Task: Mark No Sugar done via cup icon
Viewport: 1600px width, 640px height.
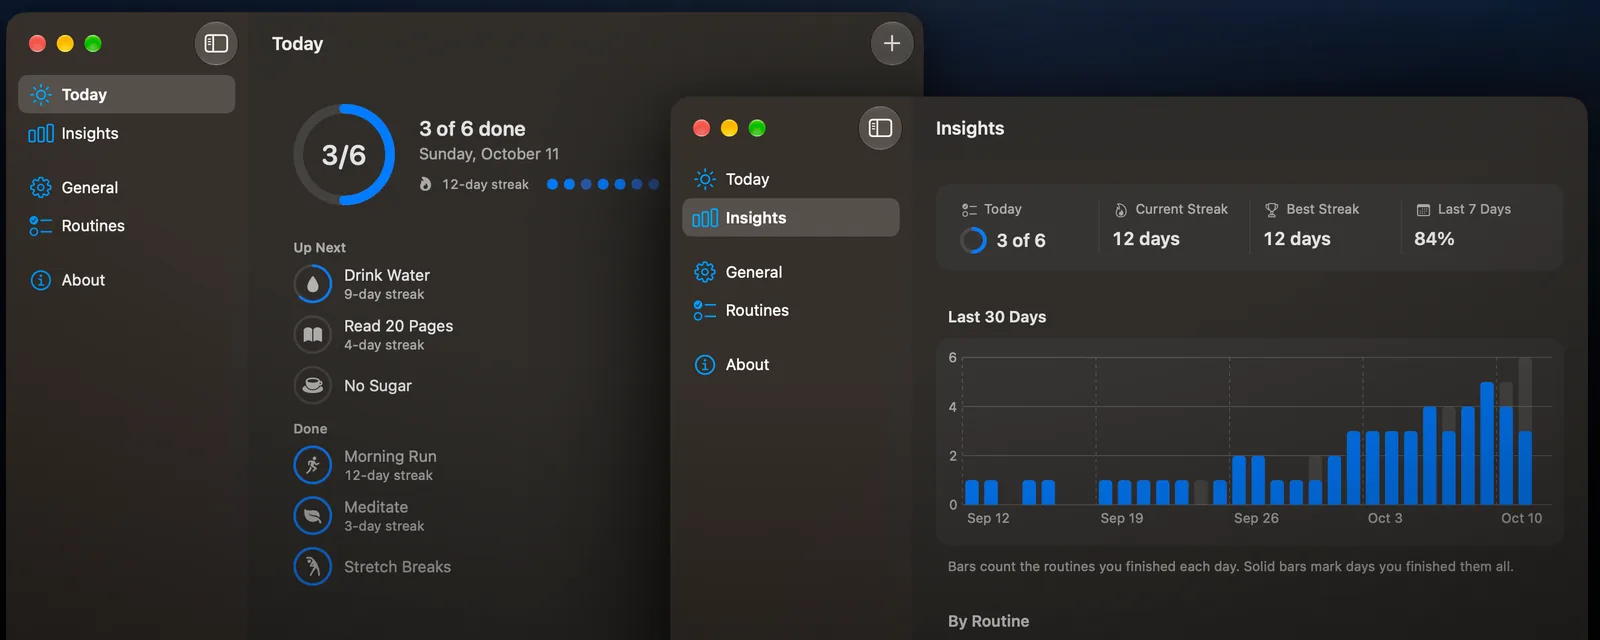Action: click(313, 385)
